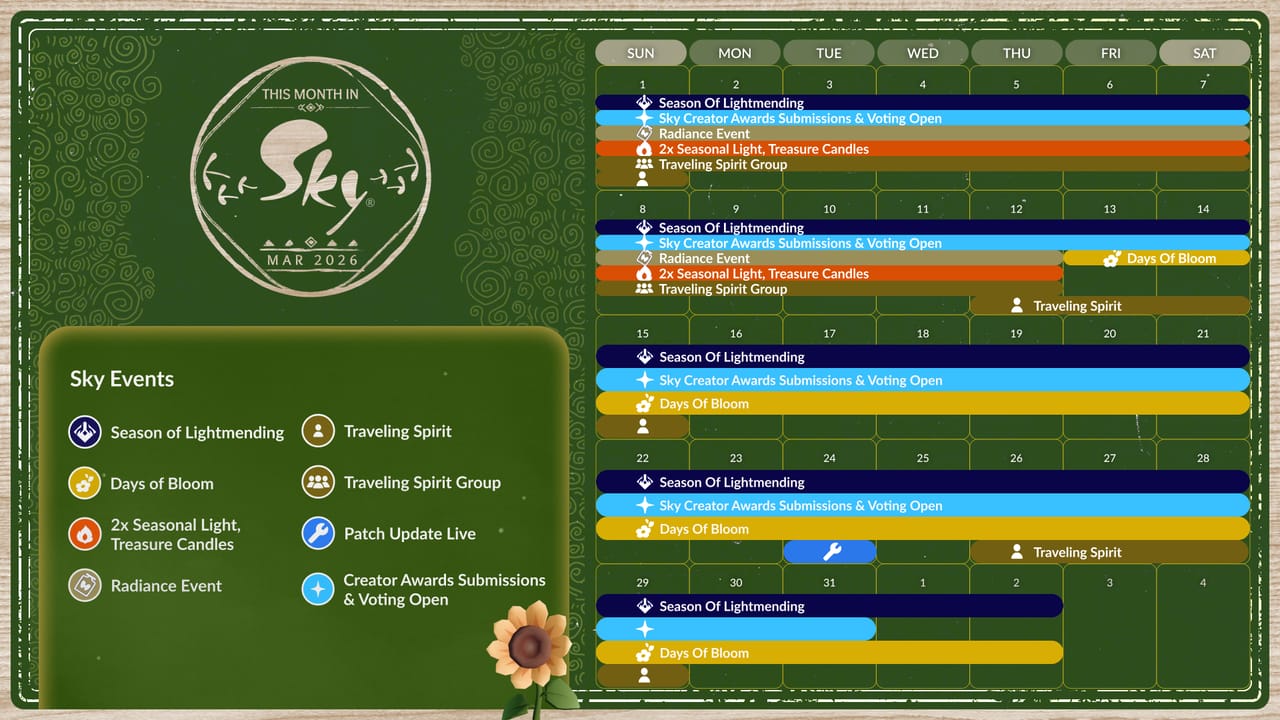Screen dimensions: 1280x720
Task: Open the Traveling Spirit bar starting March 12
Action: pos(1110,306)
